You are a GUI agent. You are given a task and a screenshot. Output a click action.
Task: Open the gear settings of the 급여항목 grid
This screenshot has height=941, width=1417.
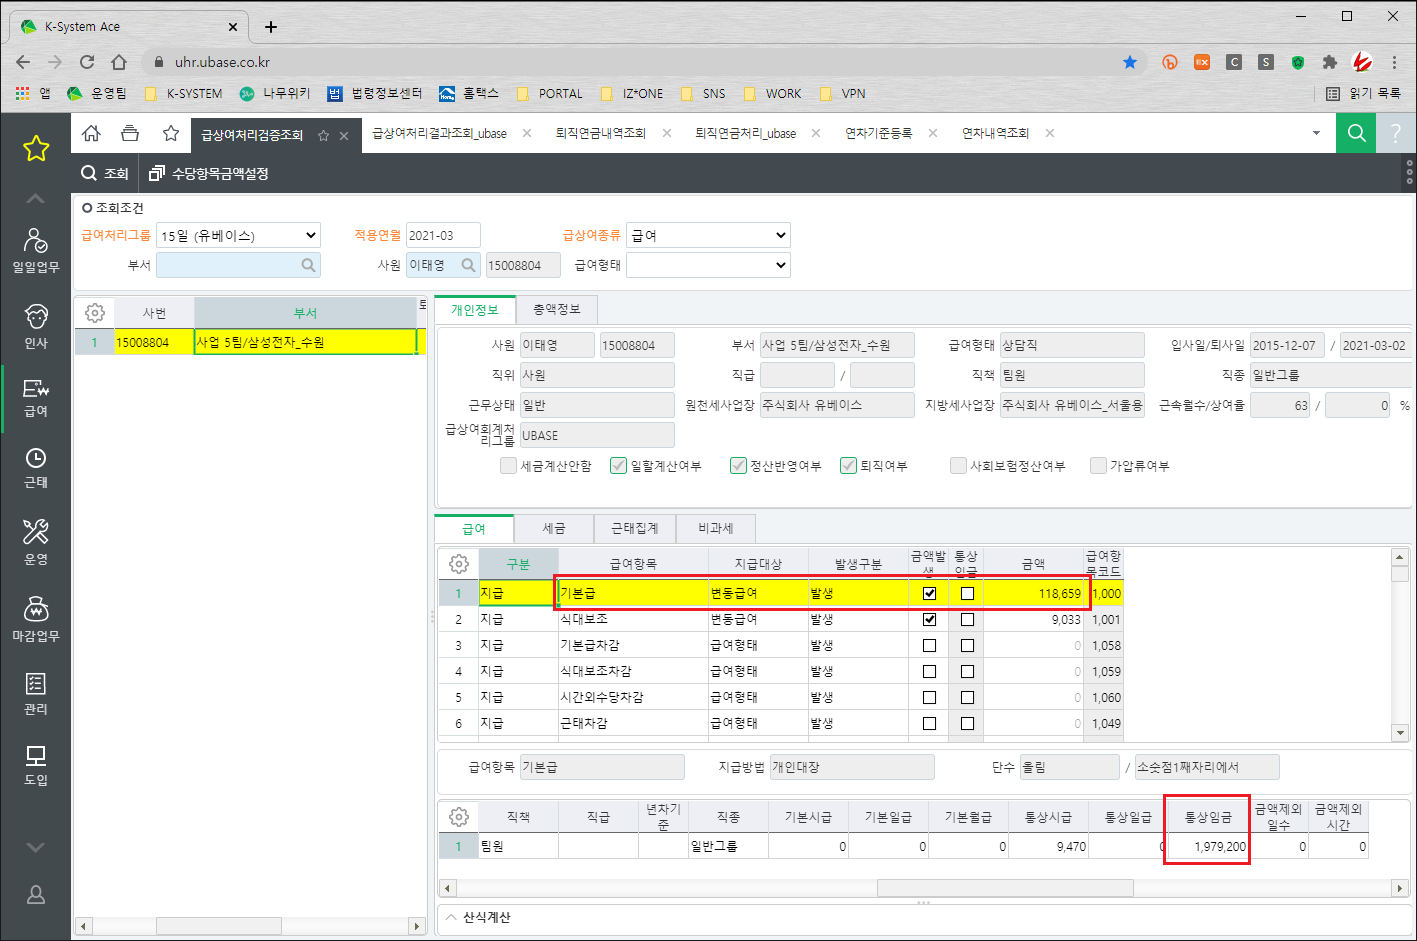(x=459, y=564)
